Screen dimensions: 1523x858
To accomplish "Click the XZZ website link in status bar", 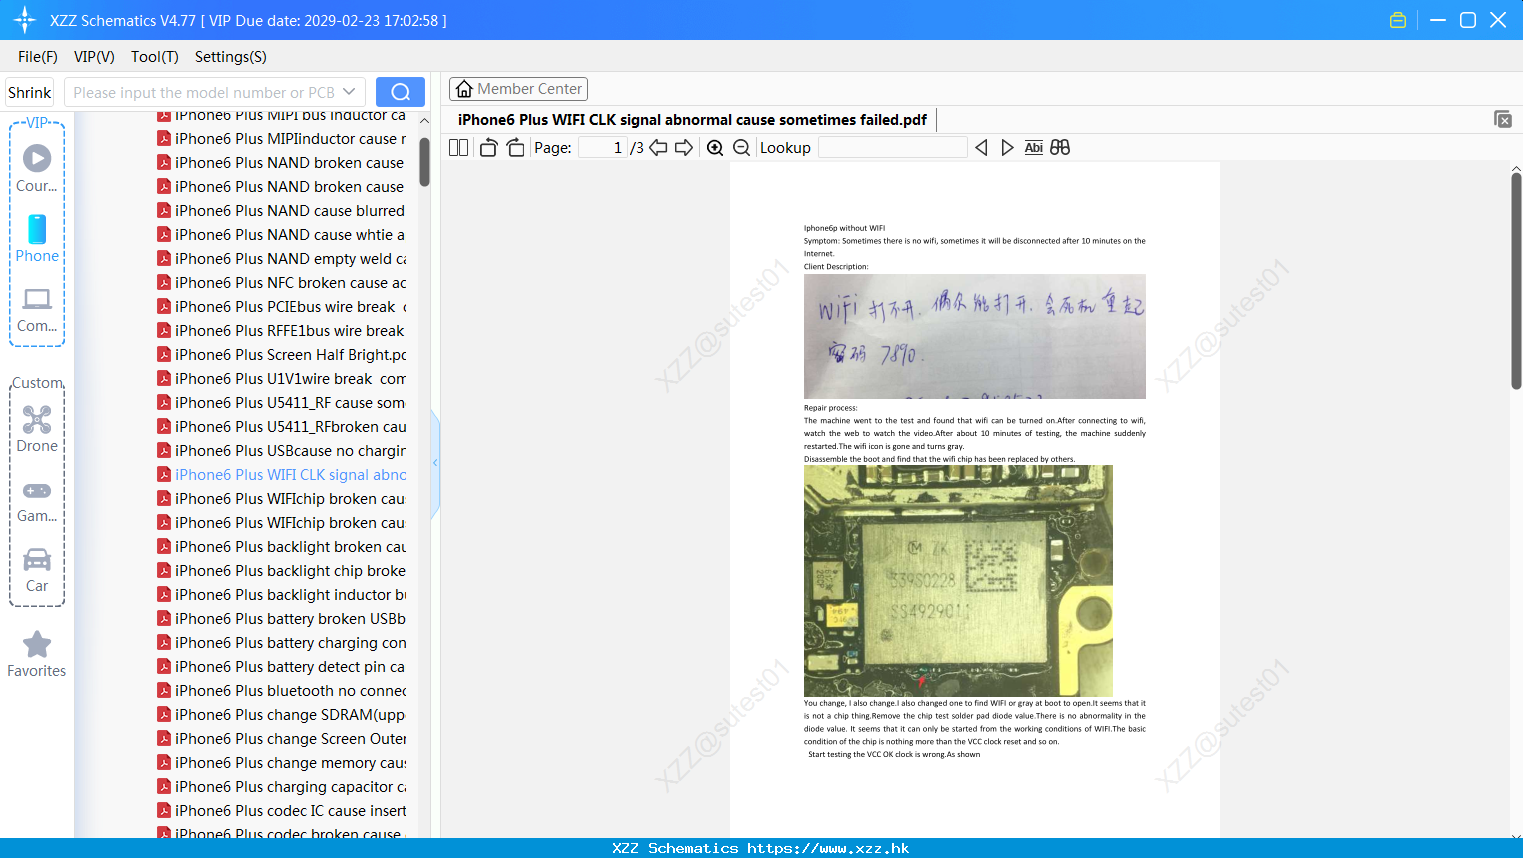I will [x=828, y=848].
